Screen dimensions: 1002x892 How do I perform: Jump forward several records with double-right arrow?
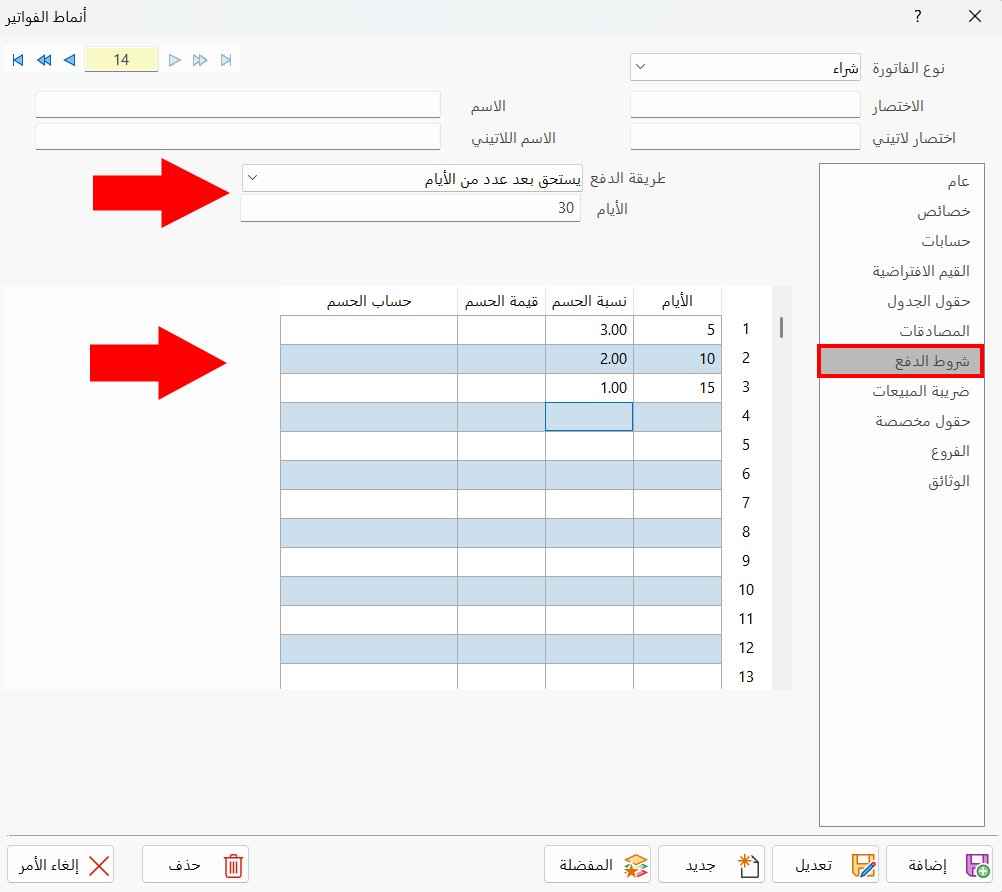(200, 60)
